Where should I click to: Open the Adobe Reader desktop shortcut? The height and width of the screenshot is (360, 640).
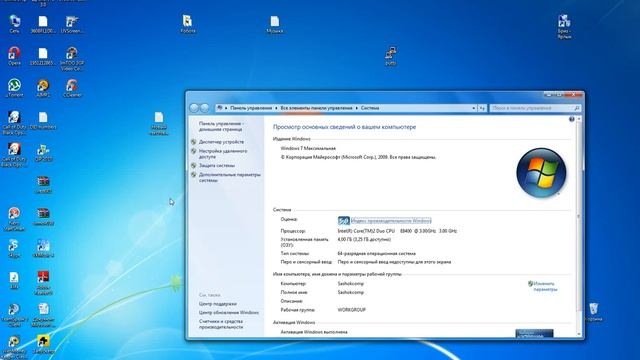click(x=43, y=283)
